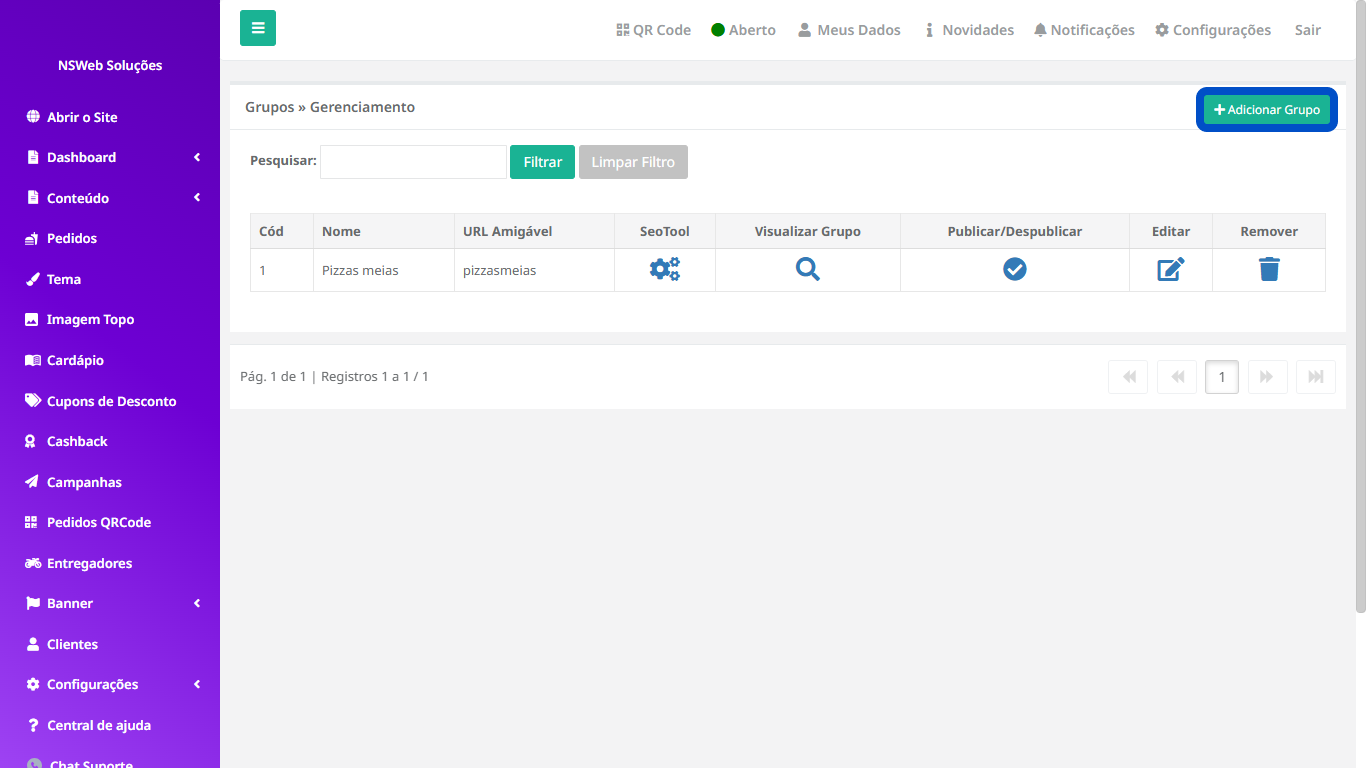Toggle the Aberto store status indicator
This screenshot has height=768, width=1366.
coord(743,30)
